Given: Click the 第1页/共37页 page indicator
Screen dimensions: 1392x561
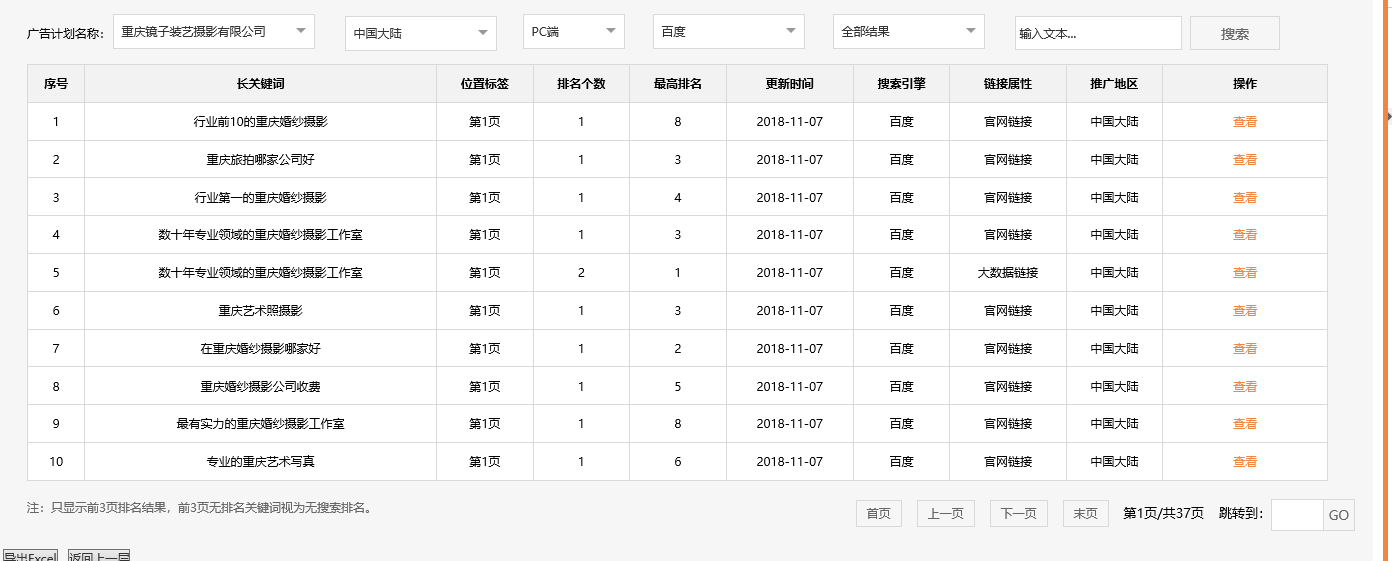Looking at the screenshot, I should [x=1163, y=514].
